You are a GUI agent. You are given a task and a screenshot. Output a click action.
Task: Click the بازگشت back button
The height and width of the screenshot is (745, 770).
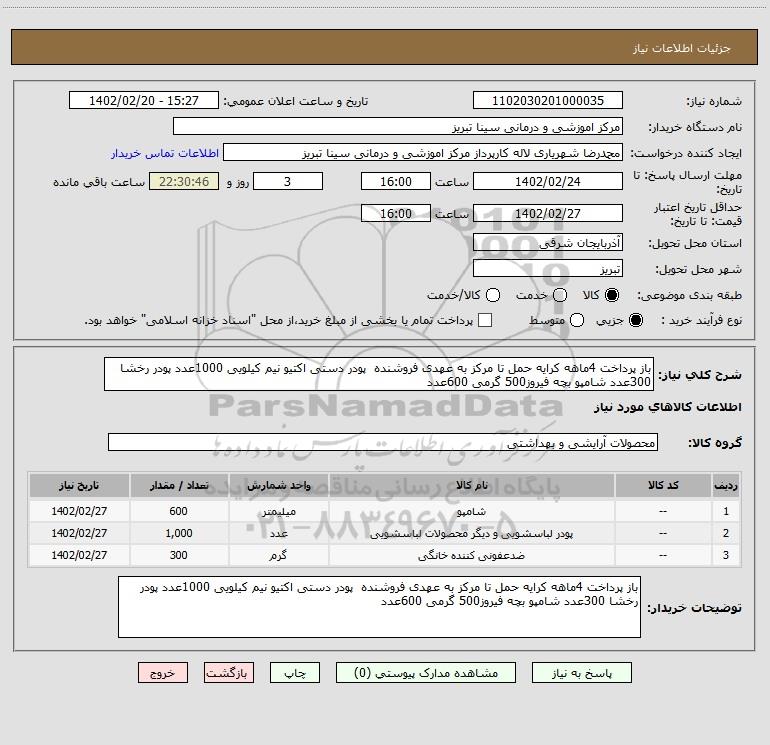tap(229, 672)
